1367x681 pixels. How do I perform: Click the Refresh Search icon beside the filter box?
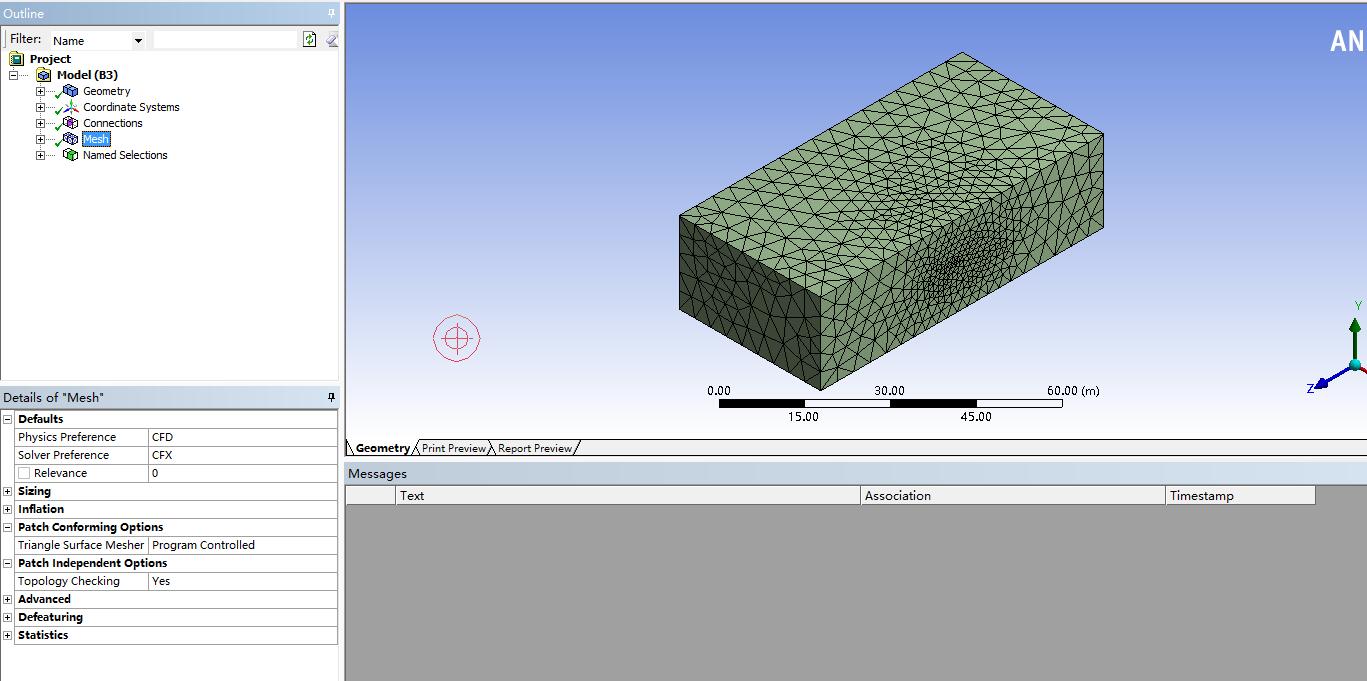[310, 39]
